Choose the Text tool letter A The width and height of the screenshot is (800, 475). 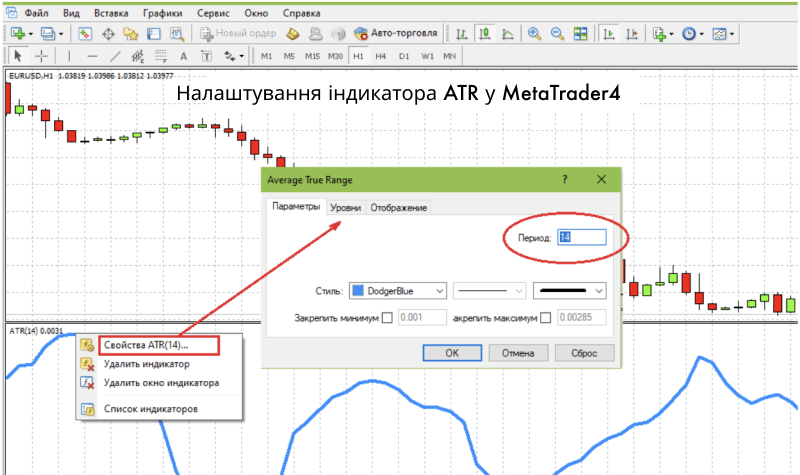pyautogui.click(x=184, y=56)
